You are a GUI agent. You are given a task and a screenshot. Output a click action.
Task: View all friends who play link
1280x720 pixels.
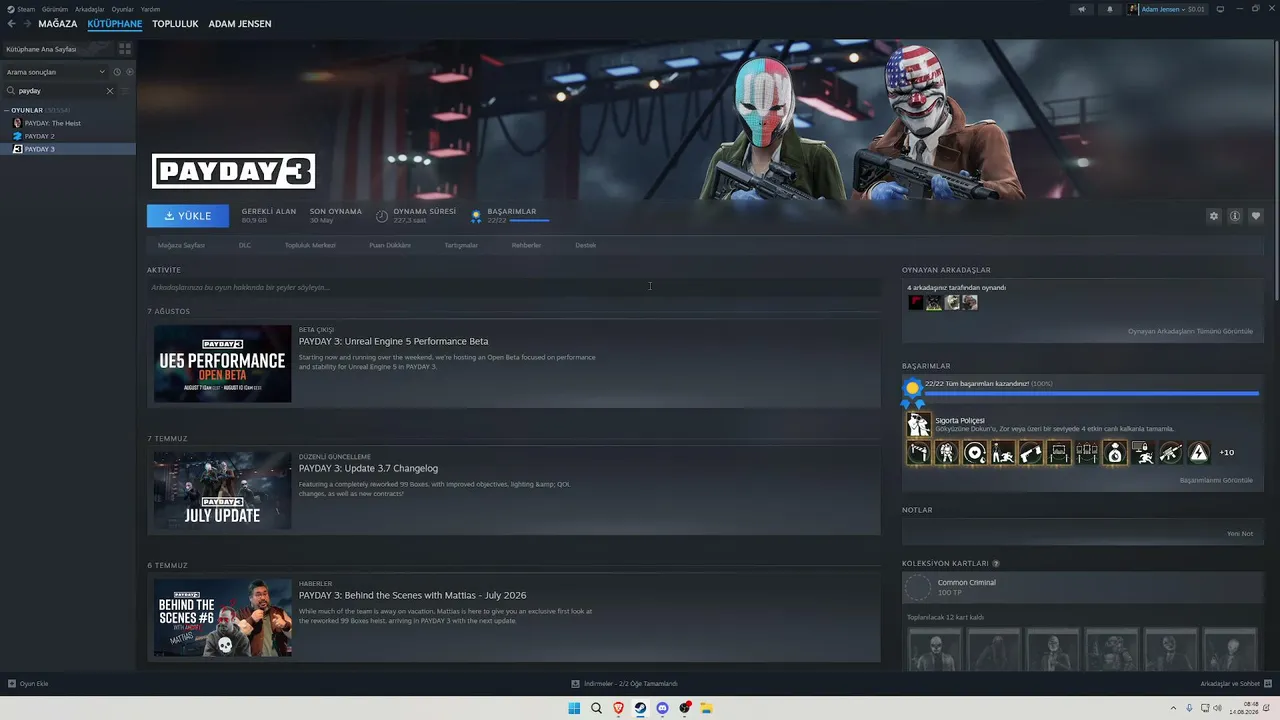[x=1190, y=331]
